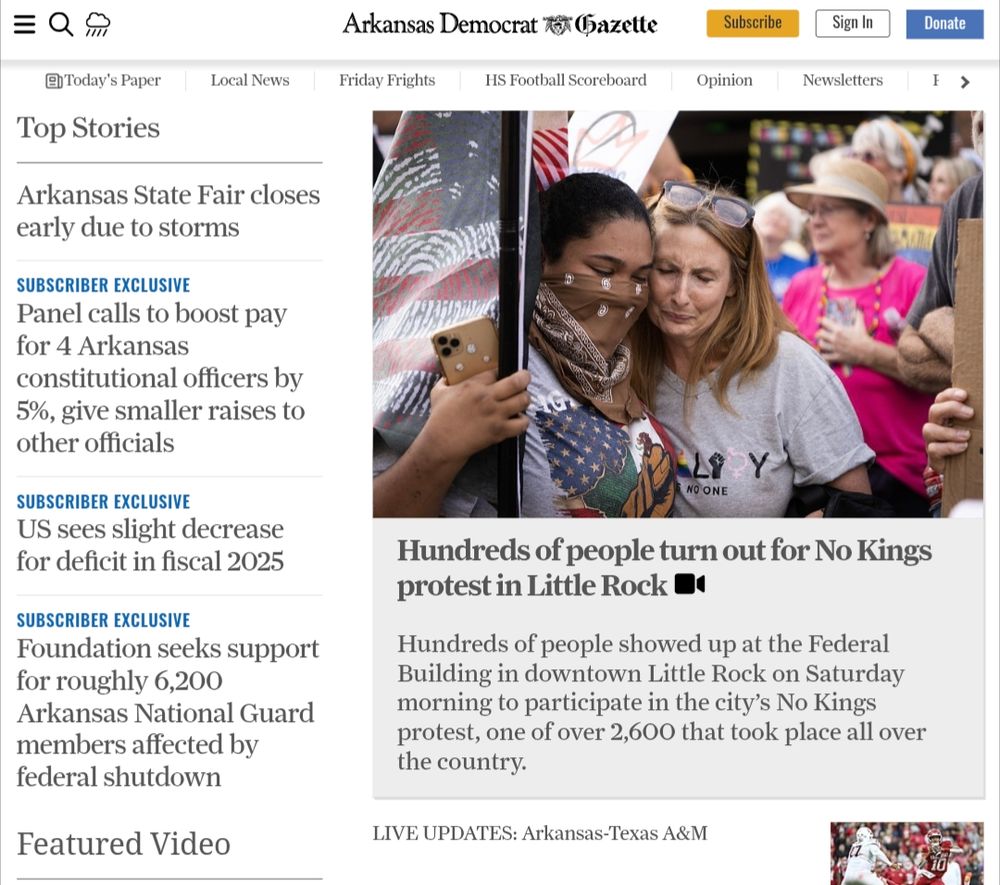Click the video camera icon in headline

click(x=690, y=583)
